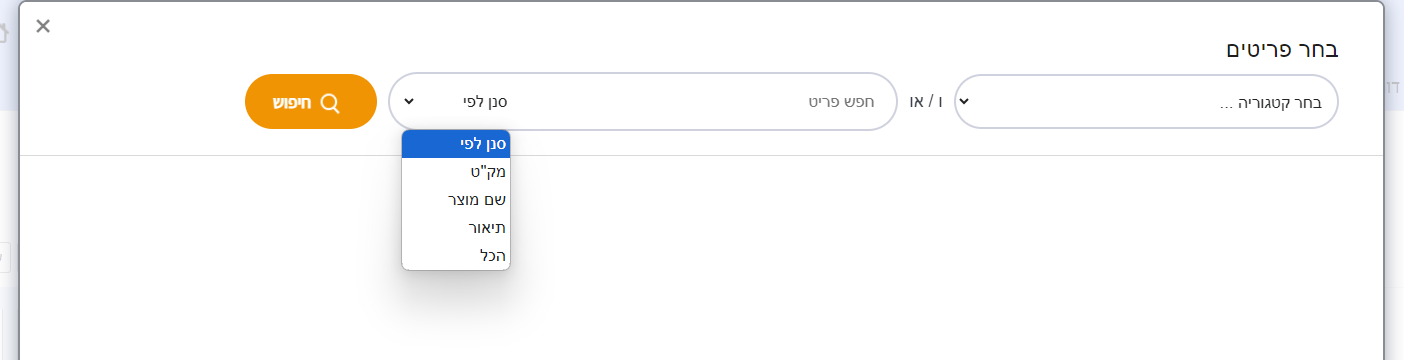Open the בחר קטגוריה category dropdown
This screenshot has width=1404, height=360.
(1146, 101)
